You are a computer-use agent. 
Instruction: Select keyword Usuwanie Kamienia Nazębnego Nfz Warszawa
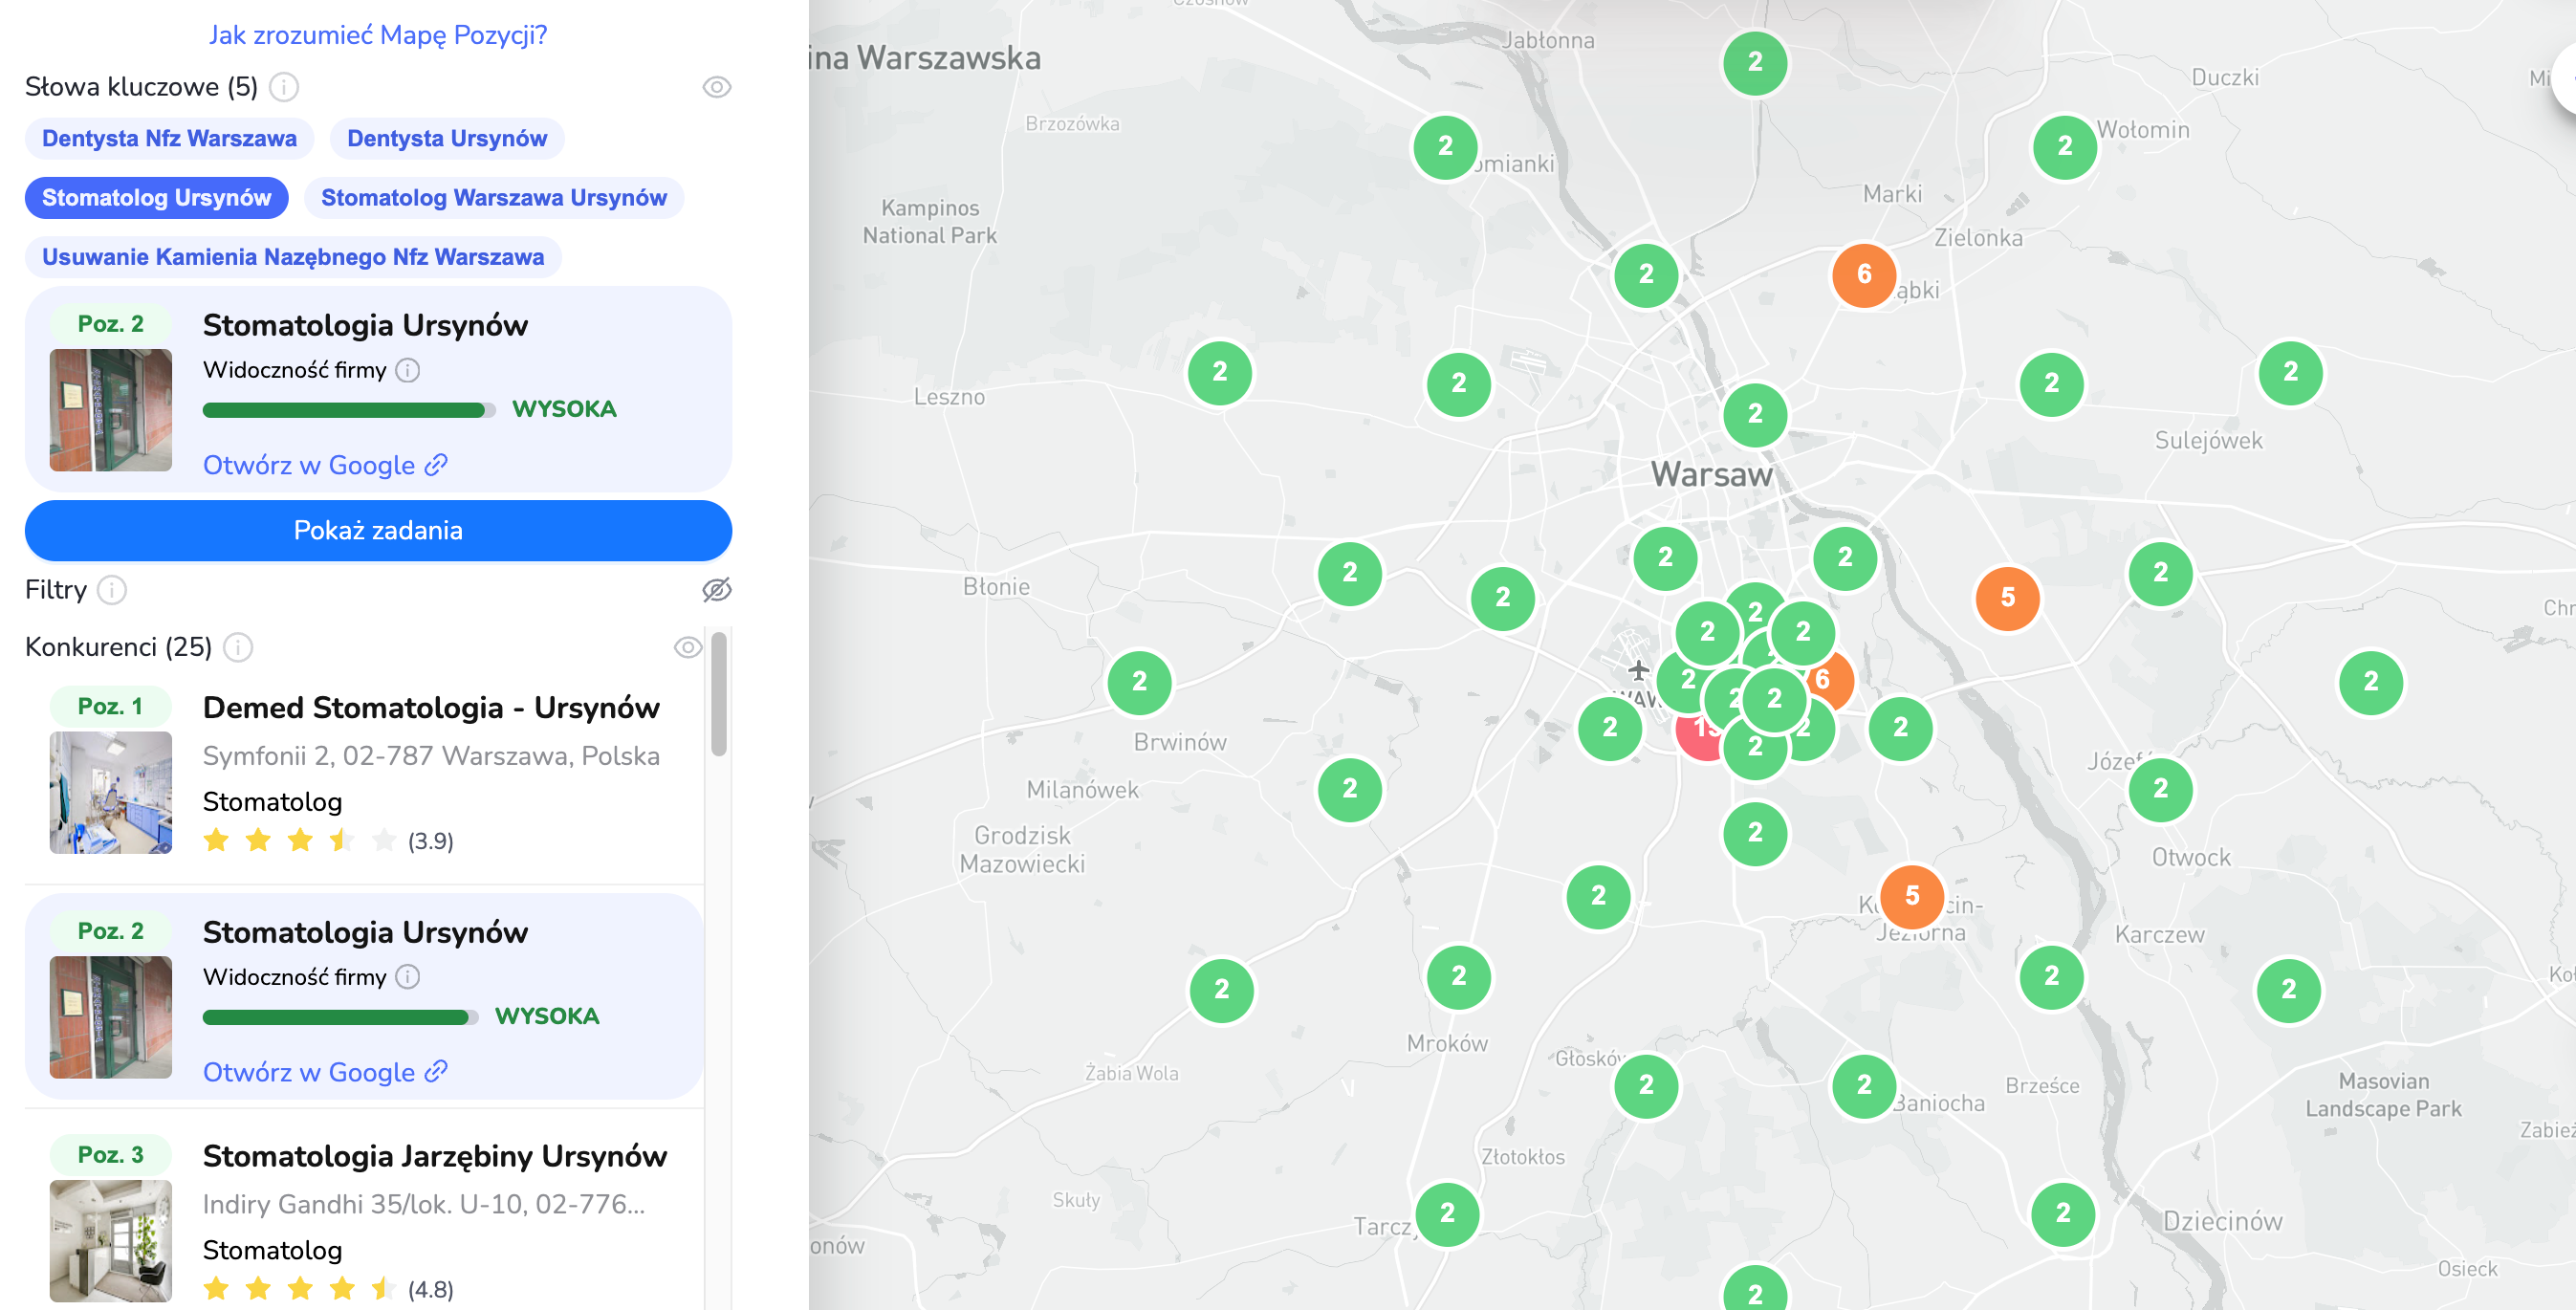click(x=293, y=256)
